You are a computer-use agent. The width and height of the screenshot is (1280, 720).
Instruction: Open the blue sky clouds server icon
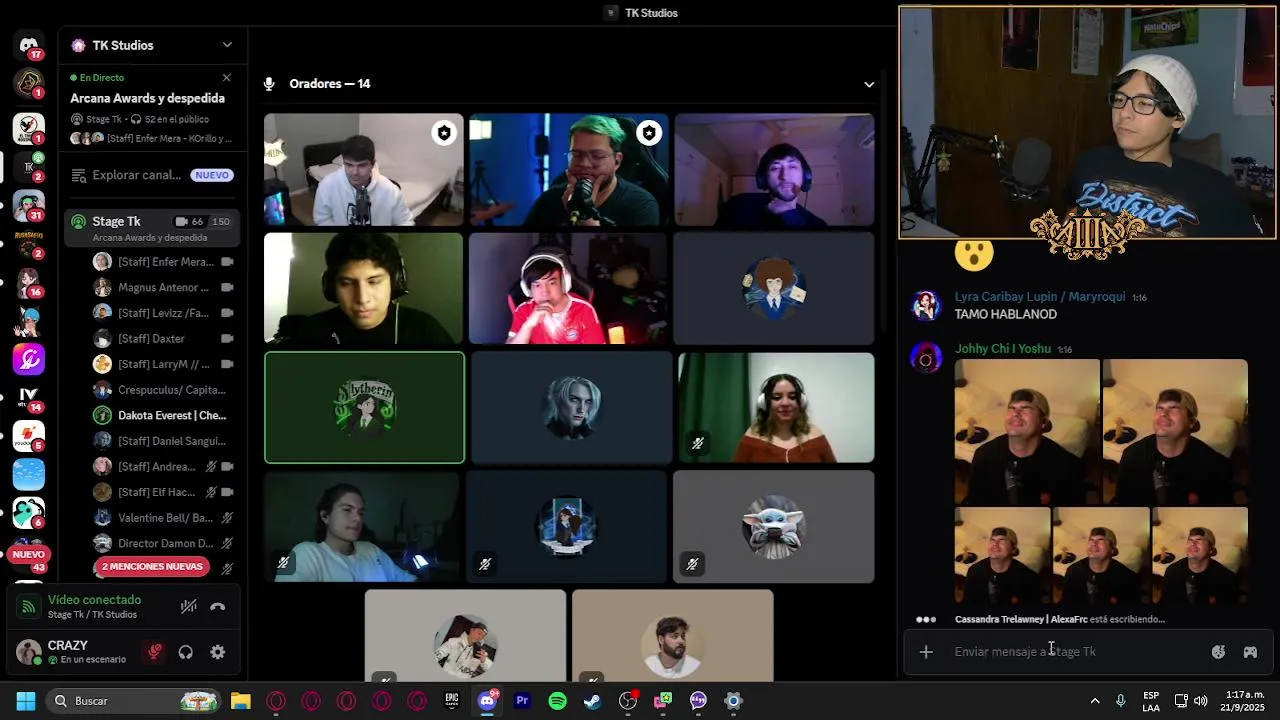click(x=28, y=474)
